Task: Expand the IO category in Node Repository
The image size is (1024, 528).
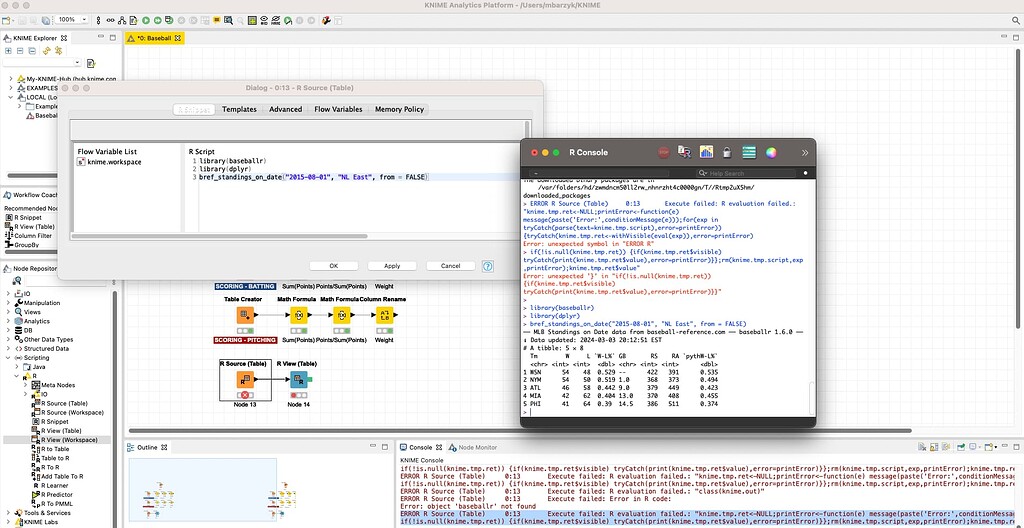Action: 8,294
